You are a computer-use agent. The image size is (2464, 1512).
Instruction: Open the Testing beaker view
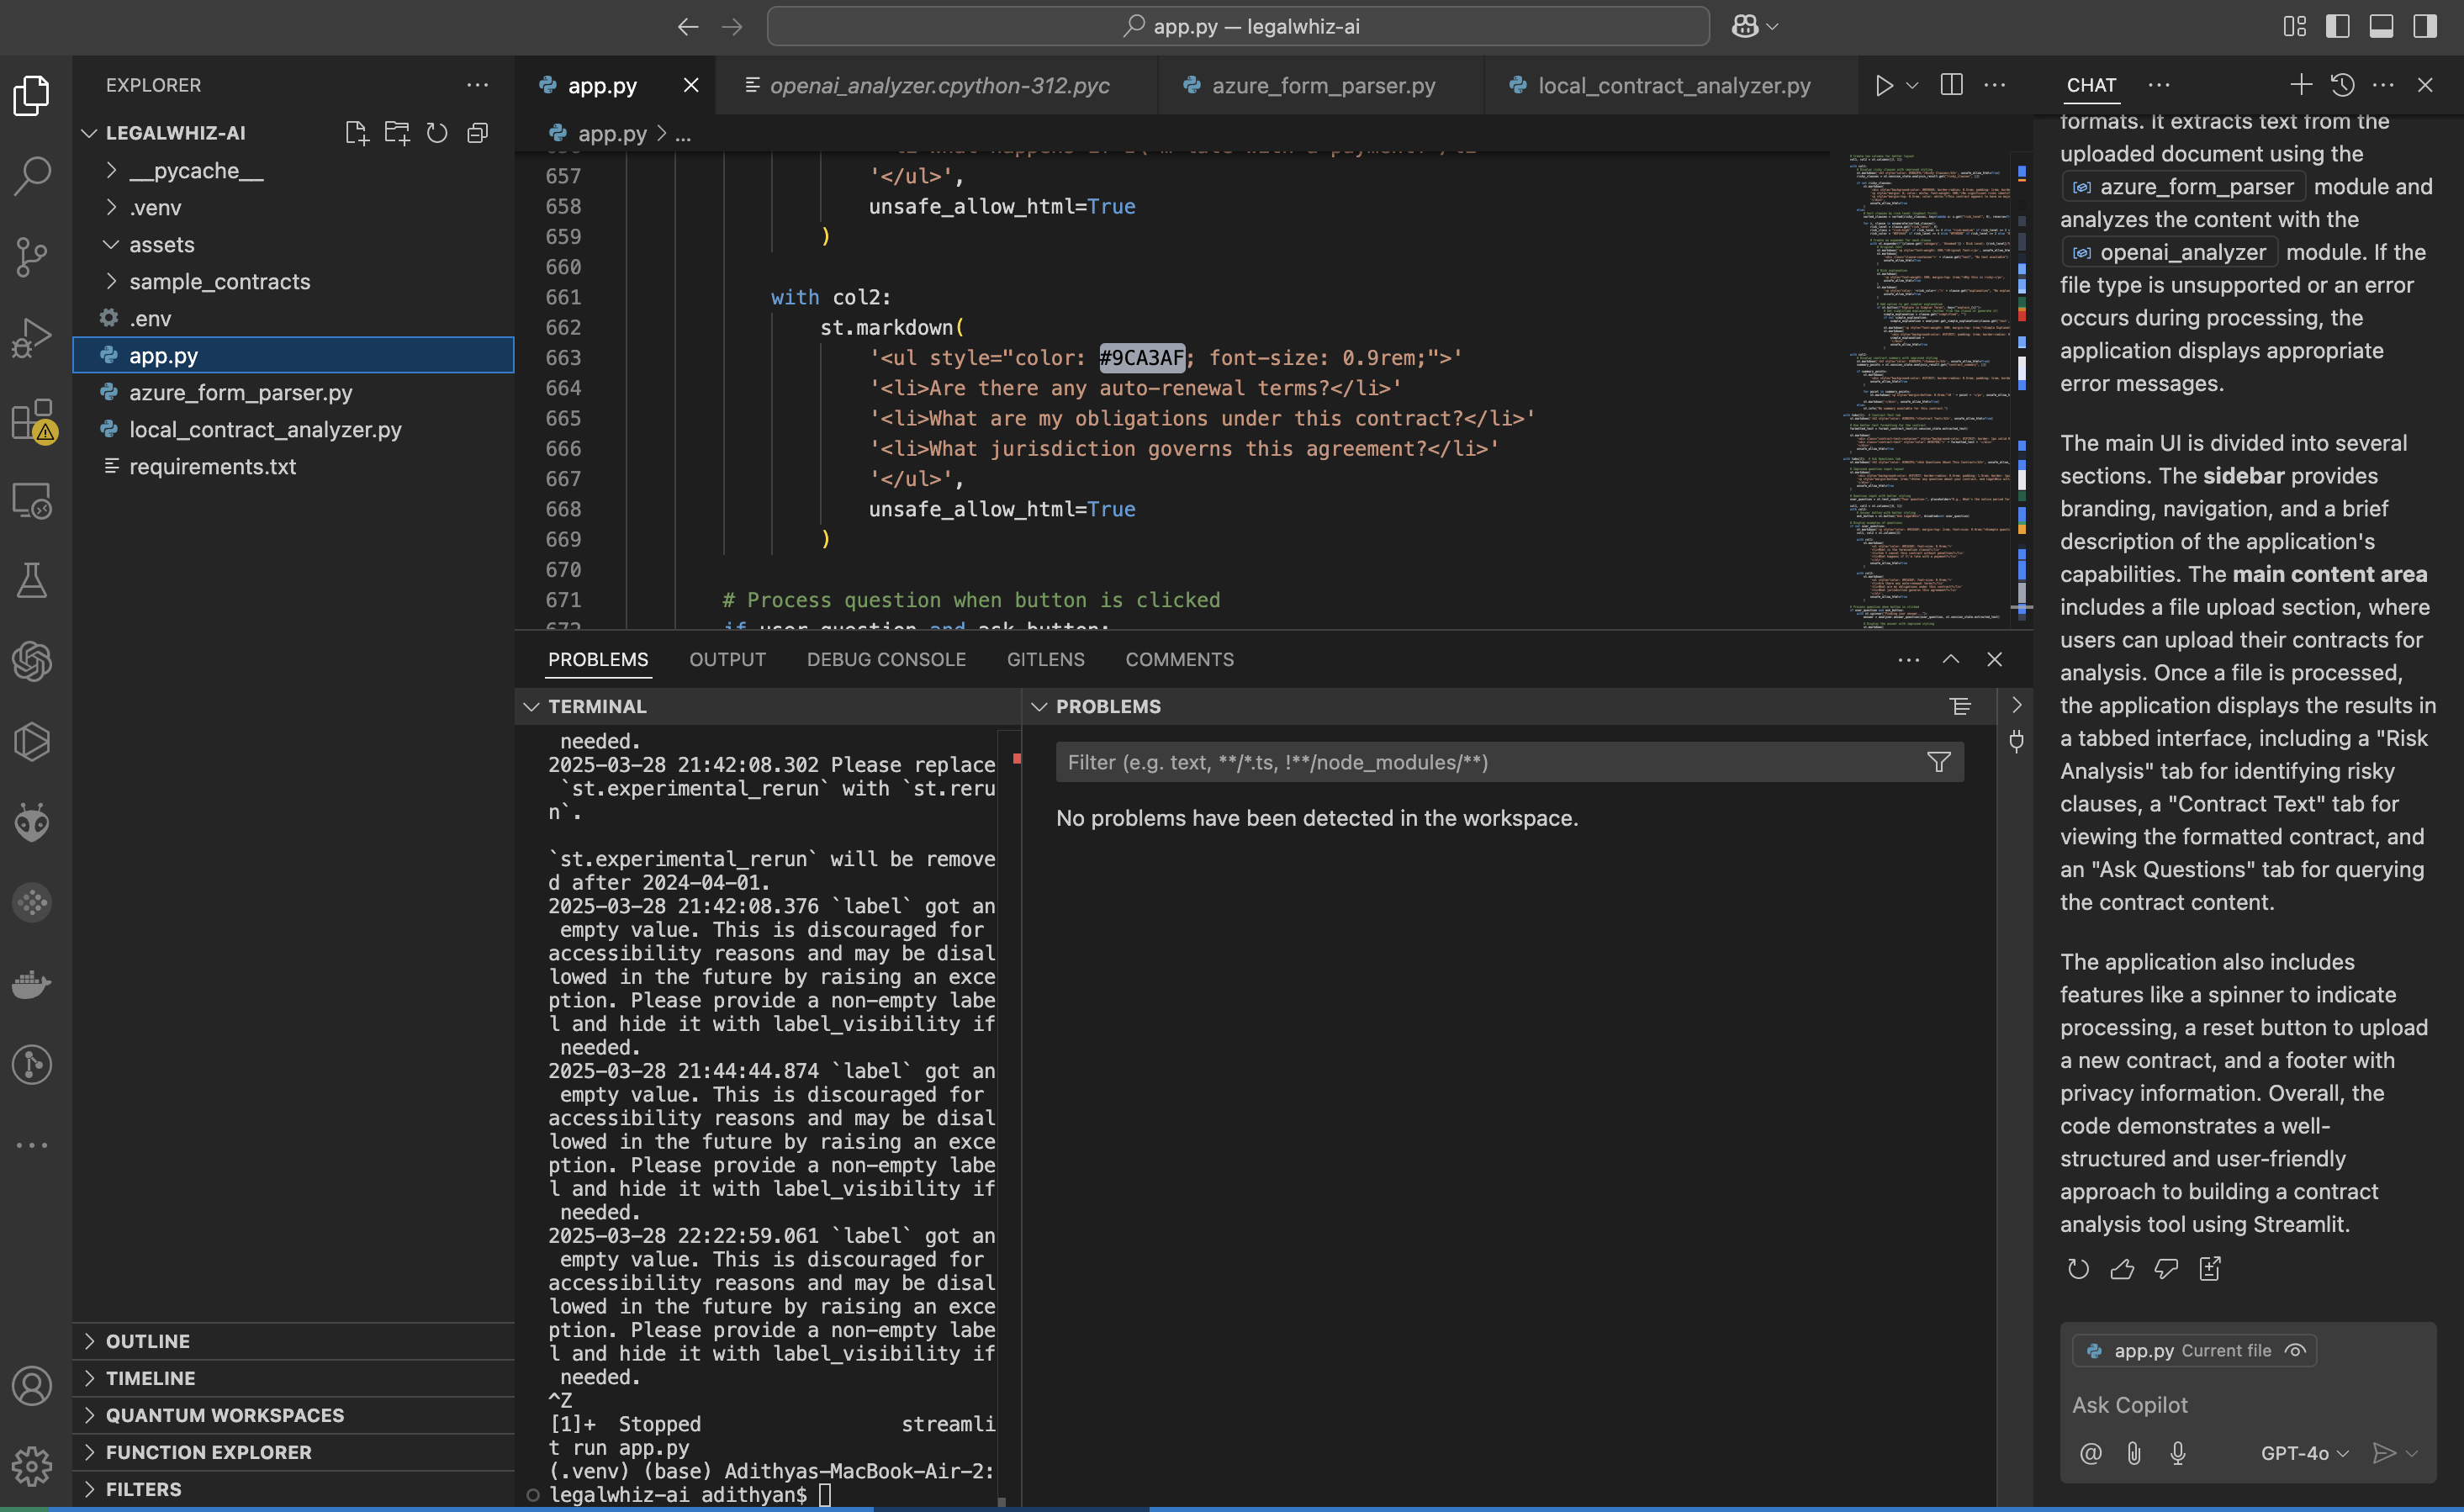pos(32,580)
